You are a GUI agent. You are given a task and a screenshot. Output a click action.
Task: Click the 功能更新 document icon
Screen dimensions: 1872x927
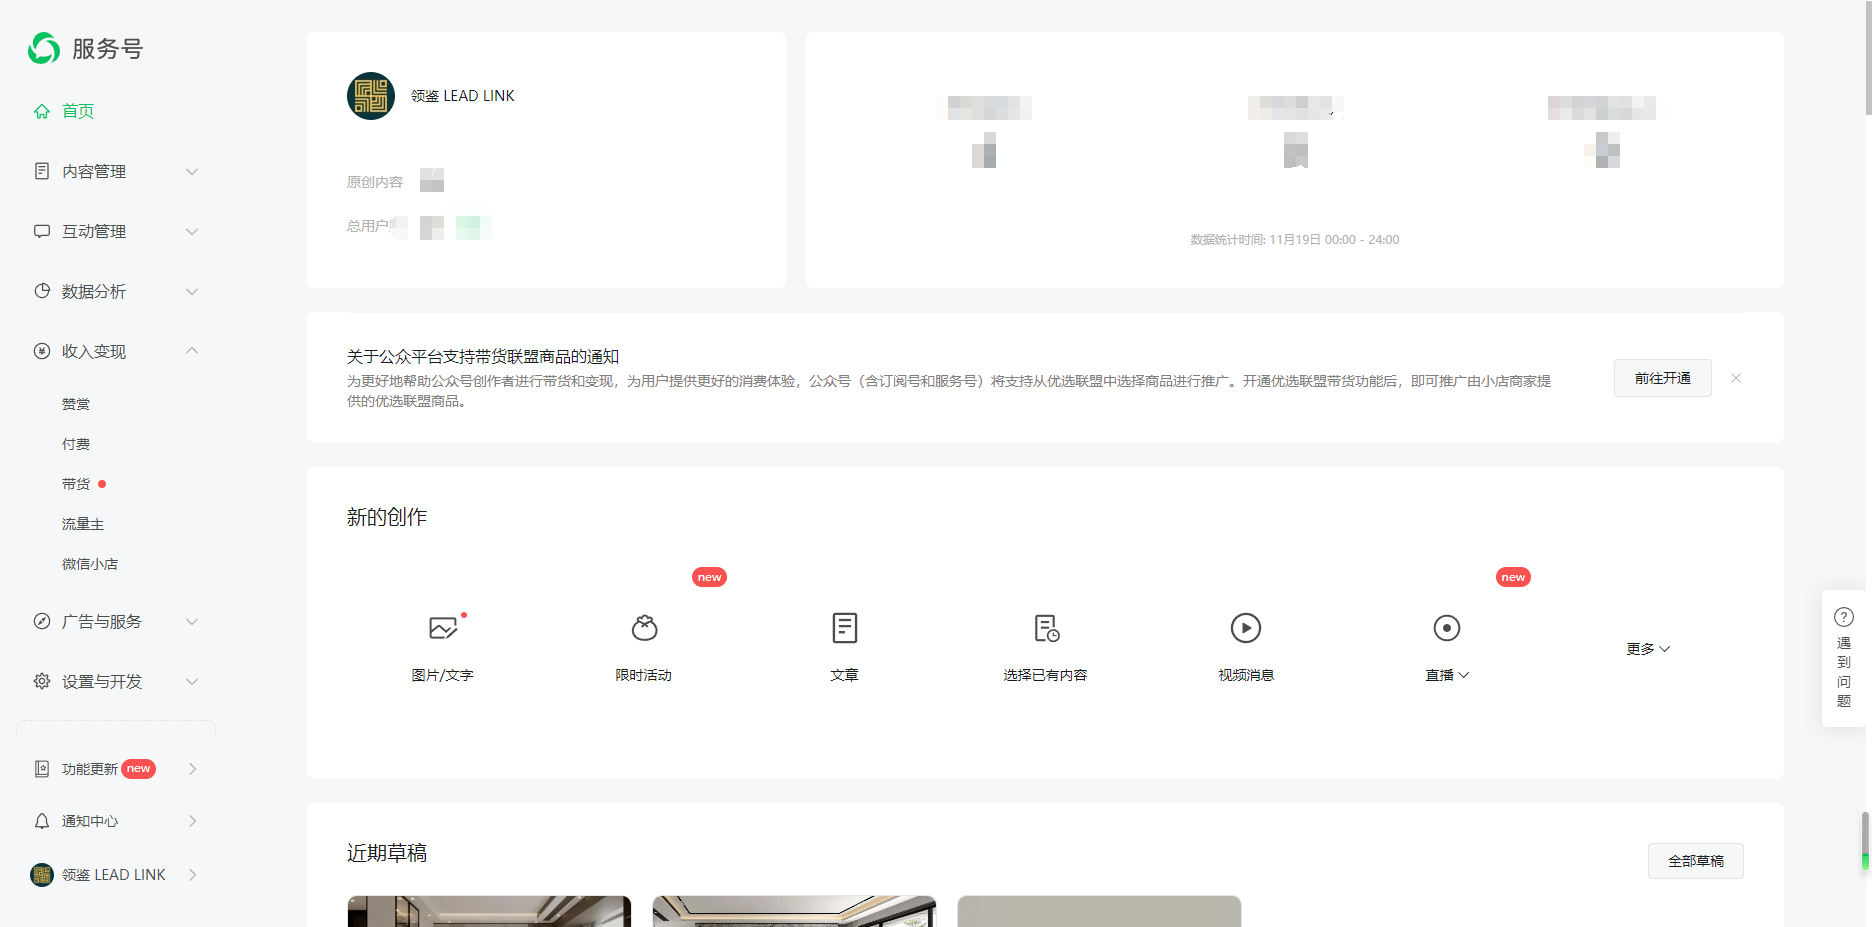(42, 769)
